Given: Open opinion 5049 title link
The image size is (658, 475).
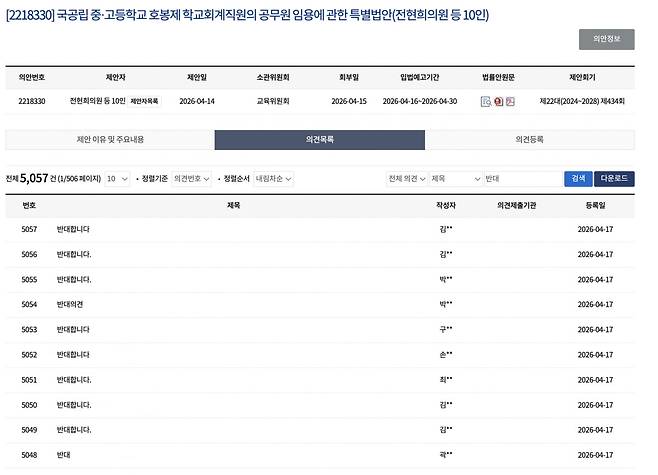Looking at the screenshot, I should [74, 430].
